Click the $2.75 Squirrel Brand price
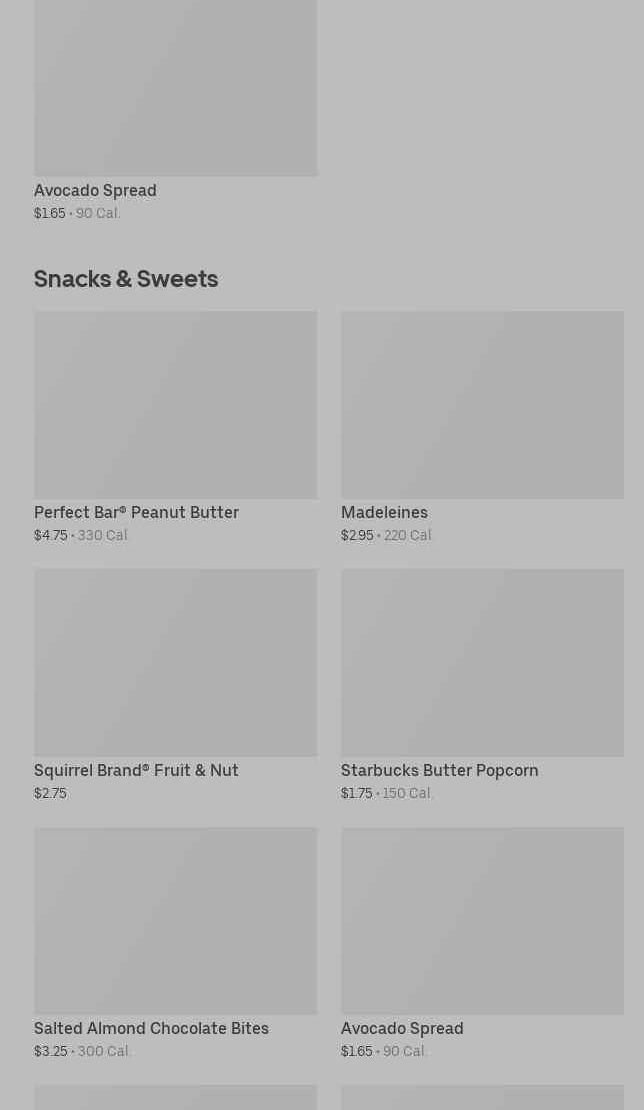 pos(50,793)
